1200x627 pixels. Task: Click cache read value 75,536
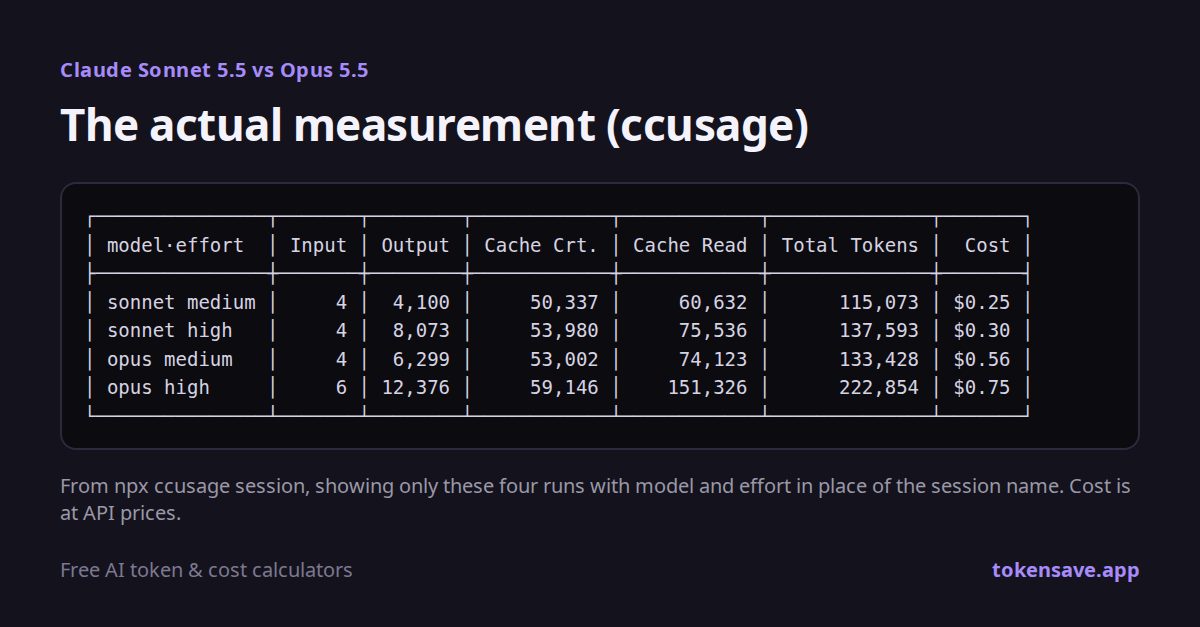point(713,330)
